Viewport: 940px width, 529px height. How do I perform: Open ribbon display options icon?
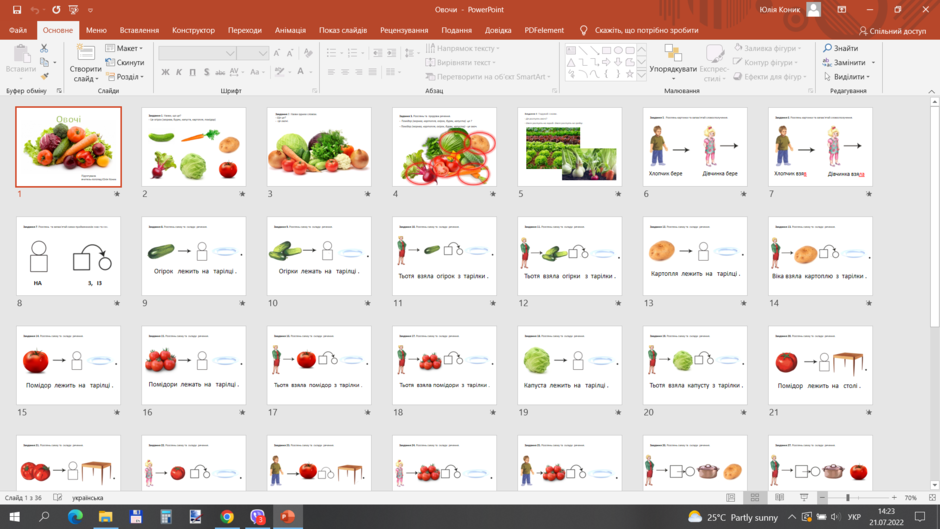pos(842,10)
